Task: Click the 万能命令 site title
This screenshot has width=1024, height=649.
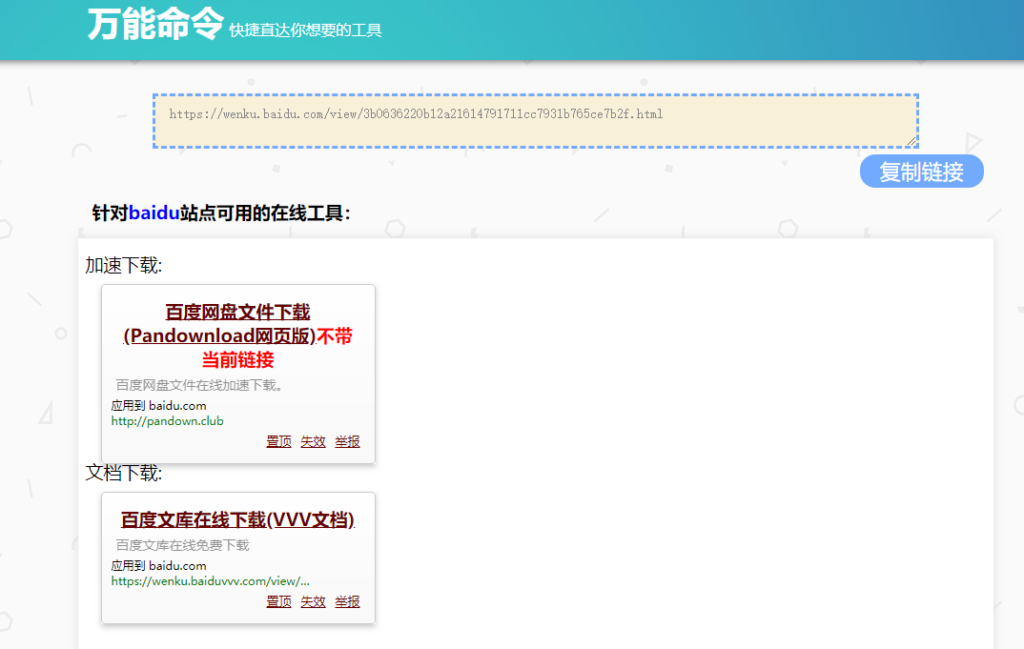Action: tap(156, 24)
